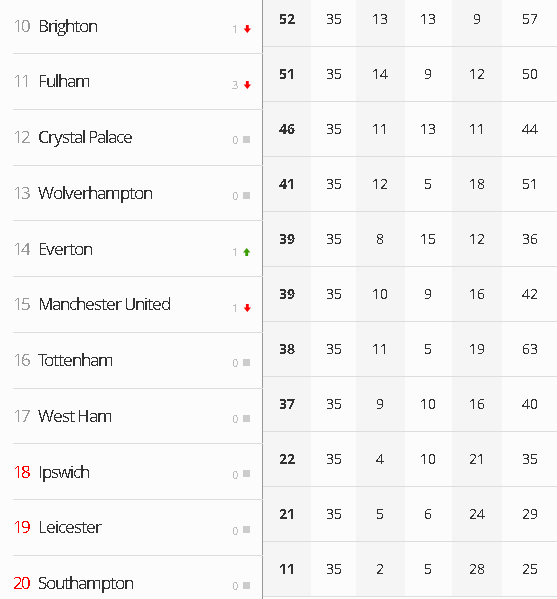Open the Fulham team link

click(x=64, y=81)
